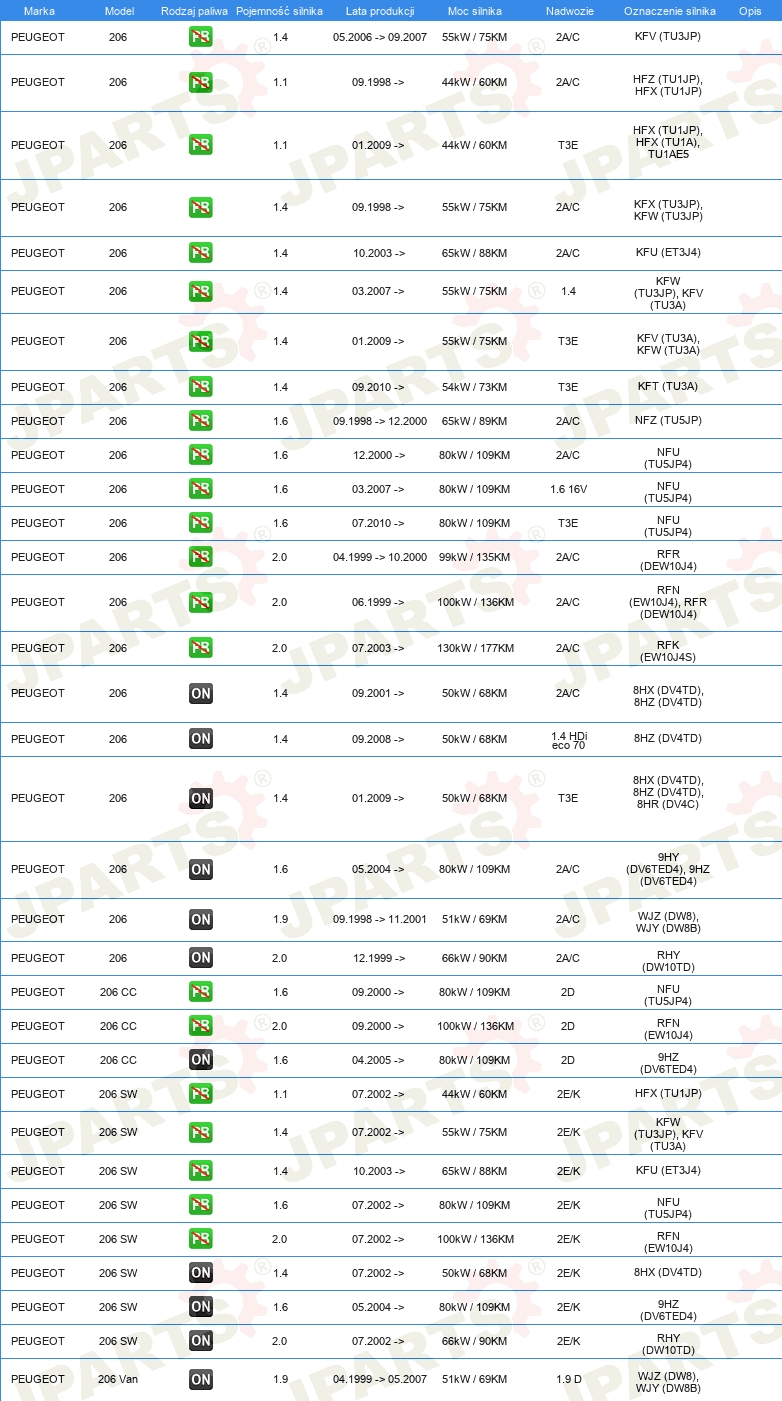Screen dimensions: 782x1401
Task: Select the 06.1999 -> production date cell
Action: coord(379,602)
